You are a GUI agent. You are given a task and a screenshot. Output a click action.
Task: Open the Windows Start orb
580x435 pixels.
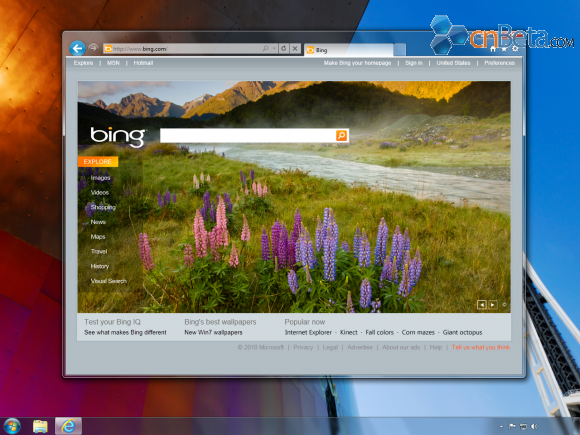[11, 426]
